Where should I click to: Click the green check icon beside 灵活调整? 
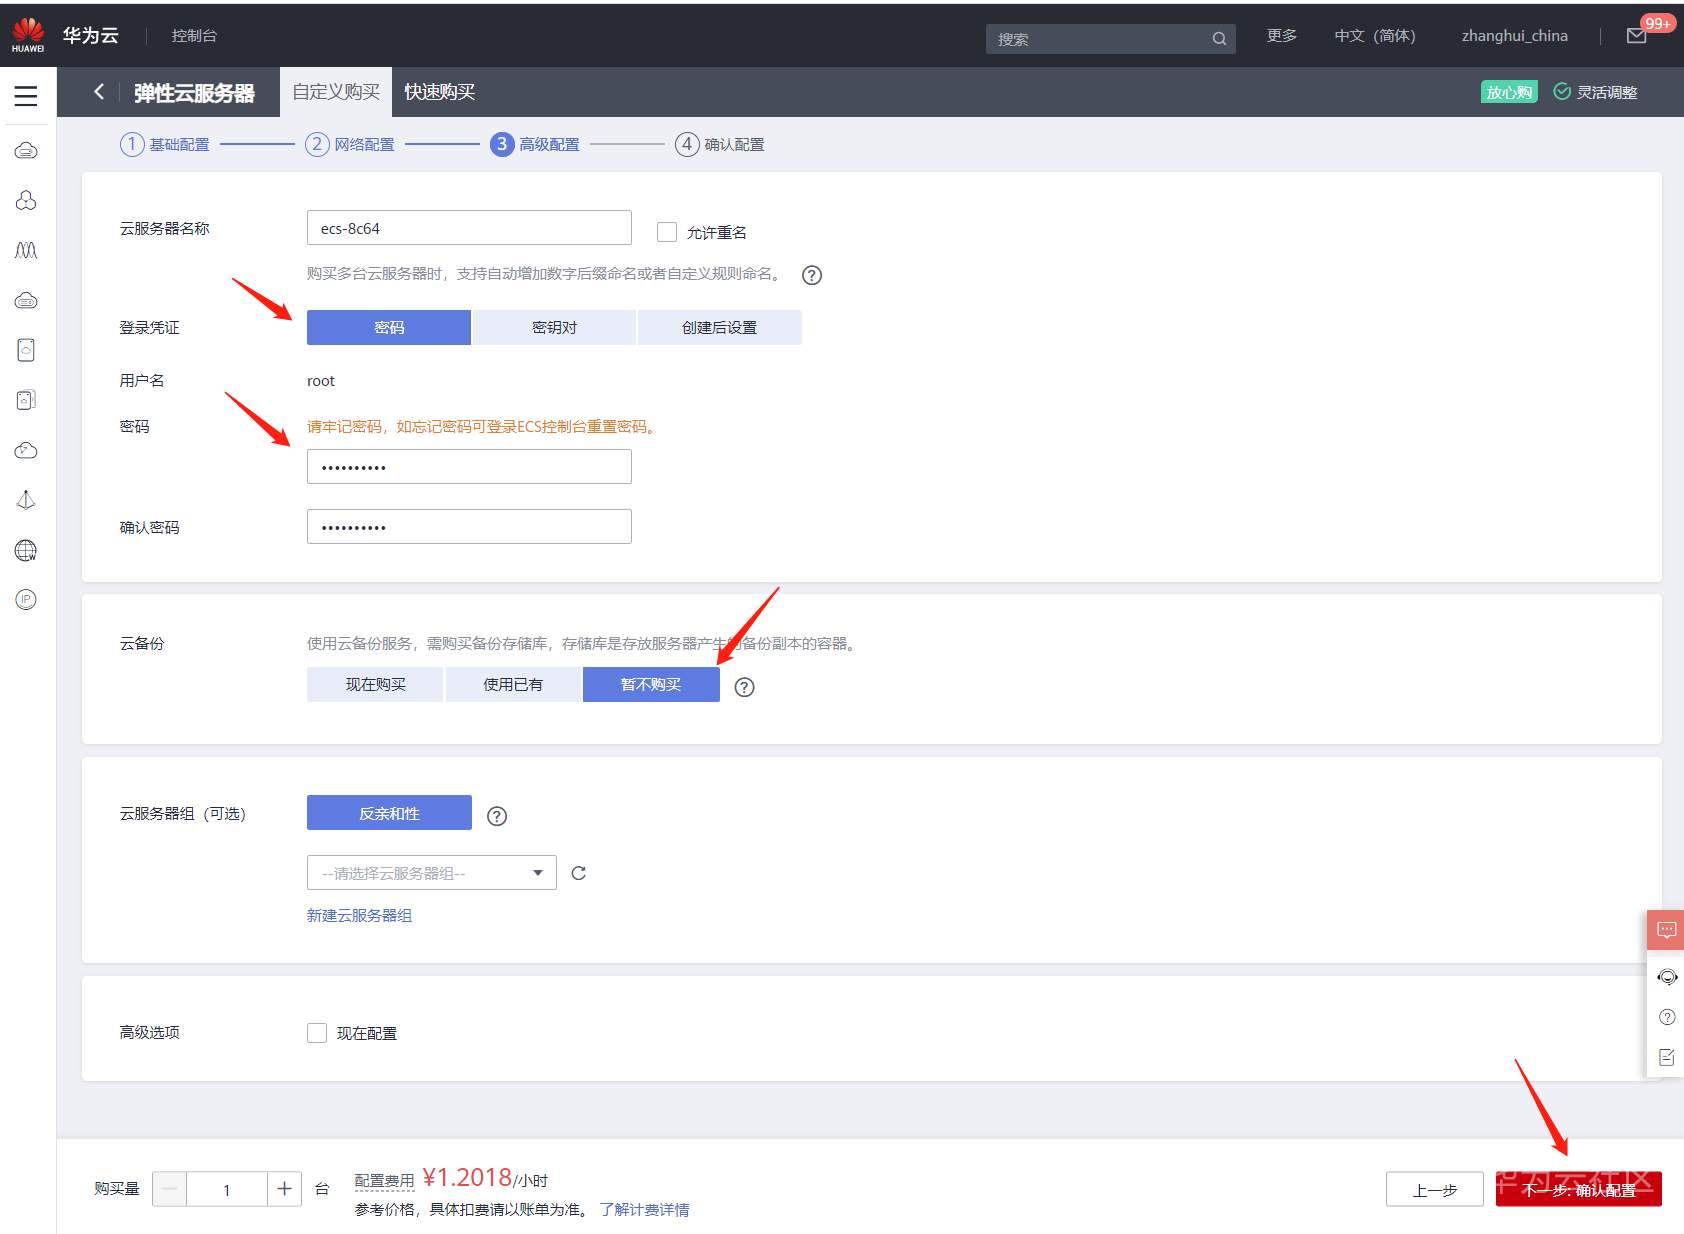click(x=1561, y=92)
